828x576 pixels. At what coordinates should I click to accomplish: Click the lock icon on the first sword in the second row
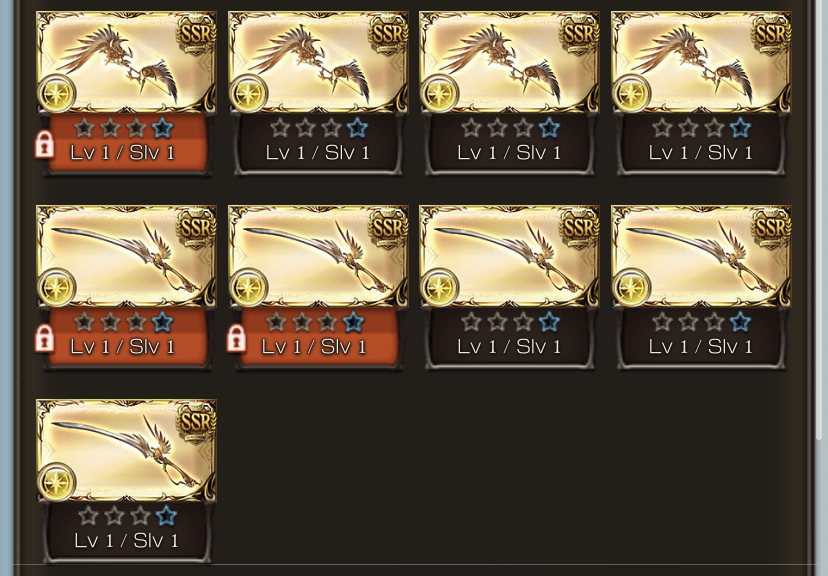(x=44, y=338)
